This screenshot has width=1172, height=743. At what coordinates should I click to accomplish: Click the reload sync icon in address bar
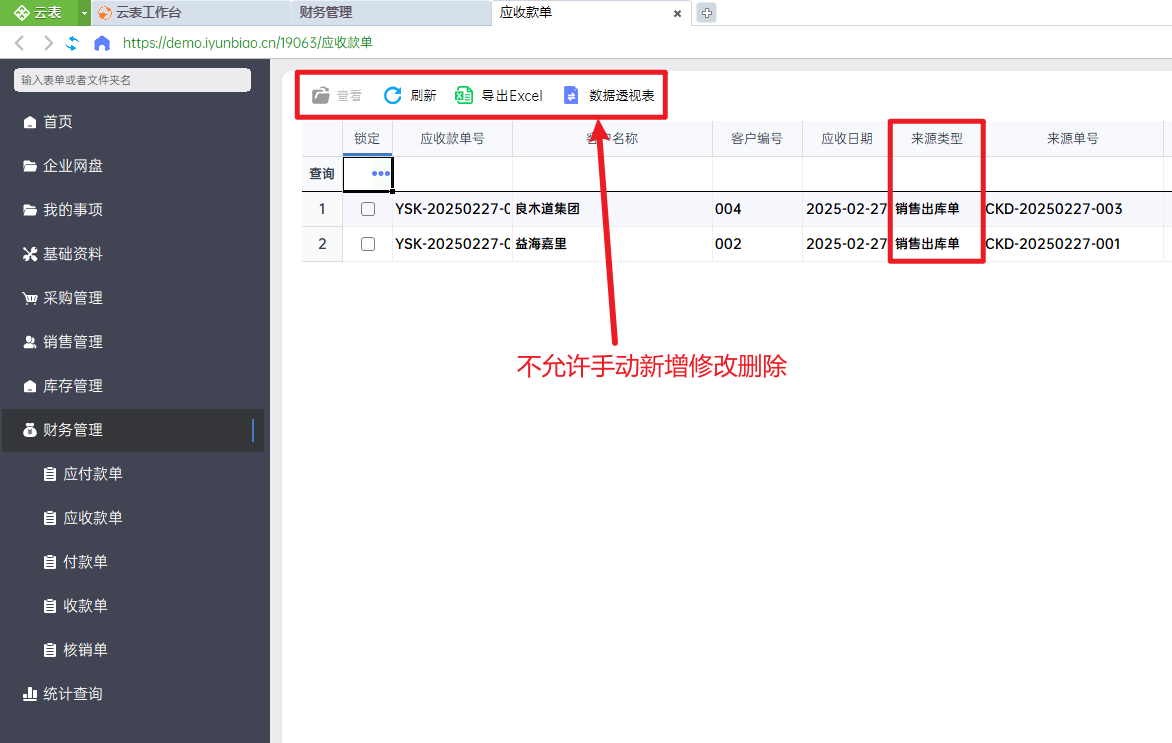pos(73,43)
